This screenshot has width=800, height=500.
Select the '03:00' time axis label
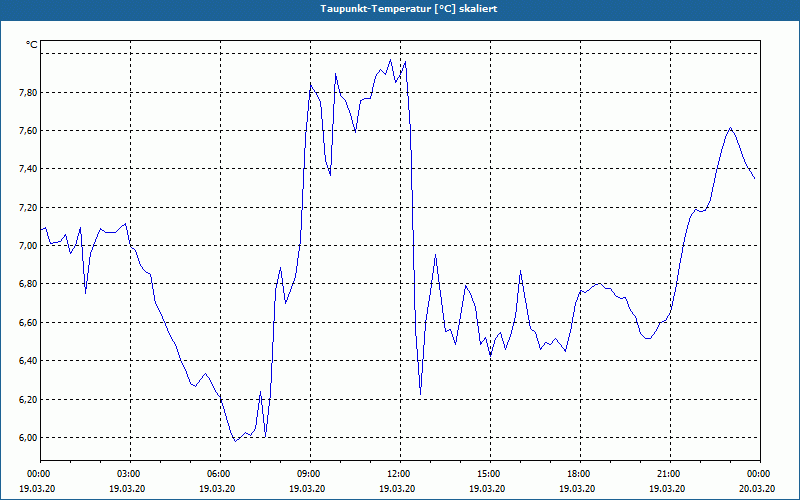coord(130,474)
